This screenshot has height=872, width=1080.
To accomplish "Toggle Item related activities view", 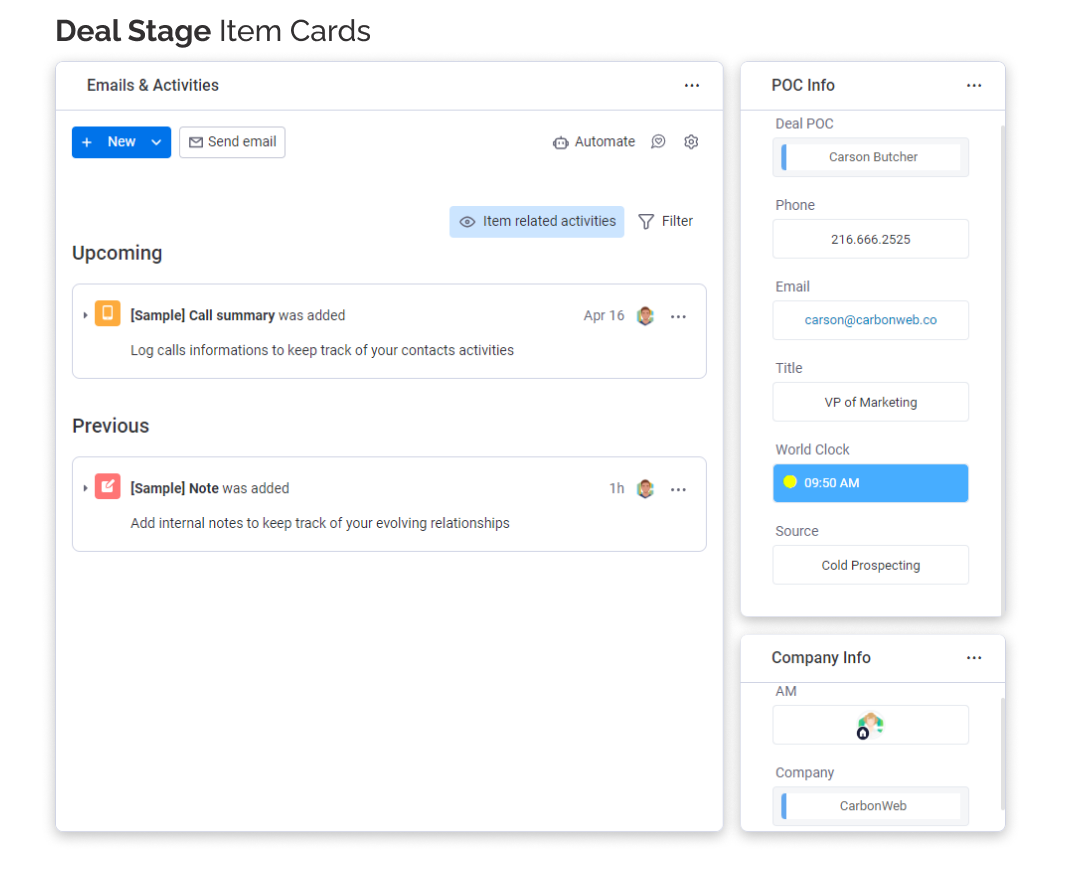I will 537,222.
